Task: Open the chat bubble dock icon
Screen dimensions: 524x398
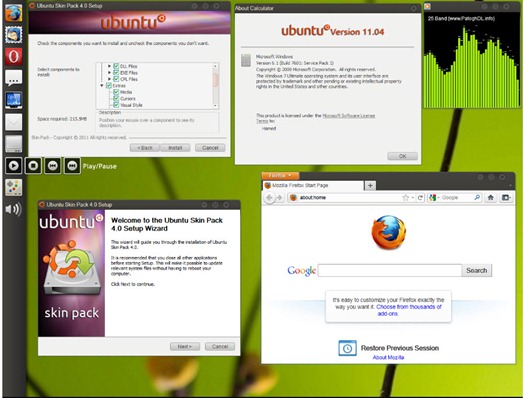Action: click(x=14, y=78)
